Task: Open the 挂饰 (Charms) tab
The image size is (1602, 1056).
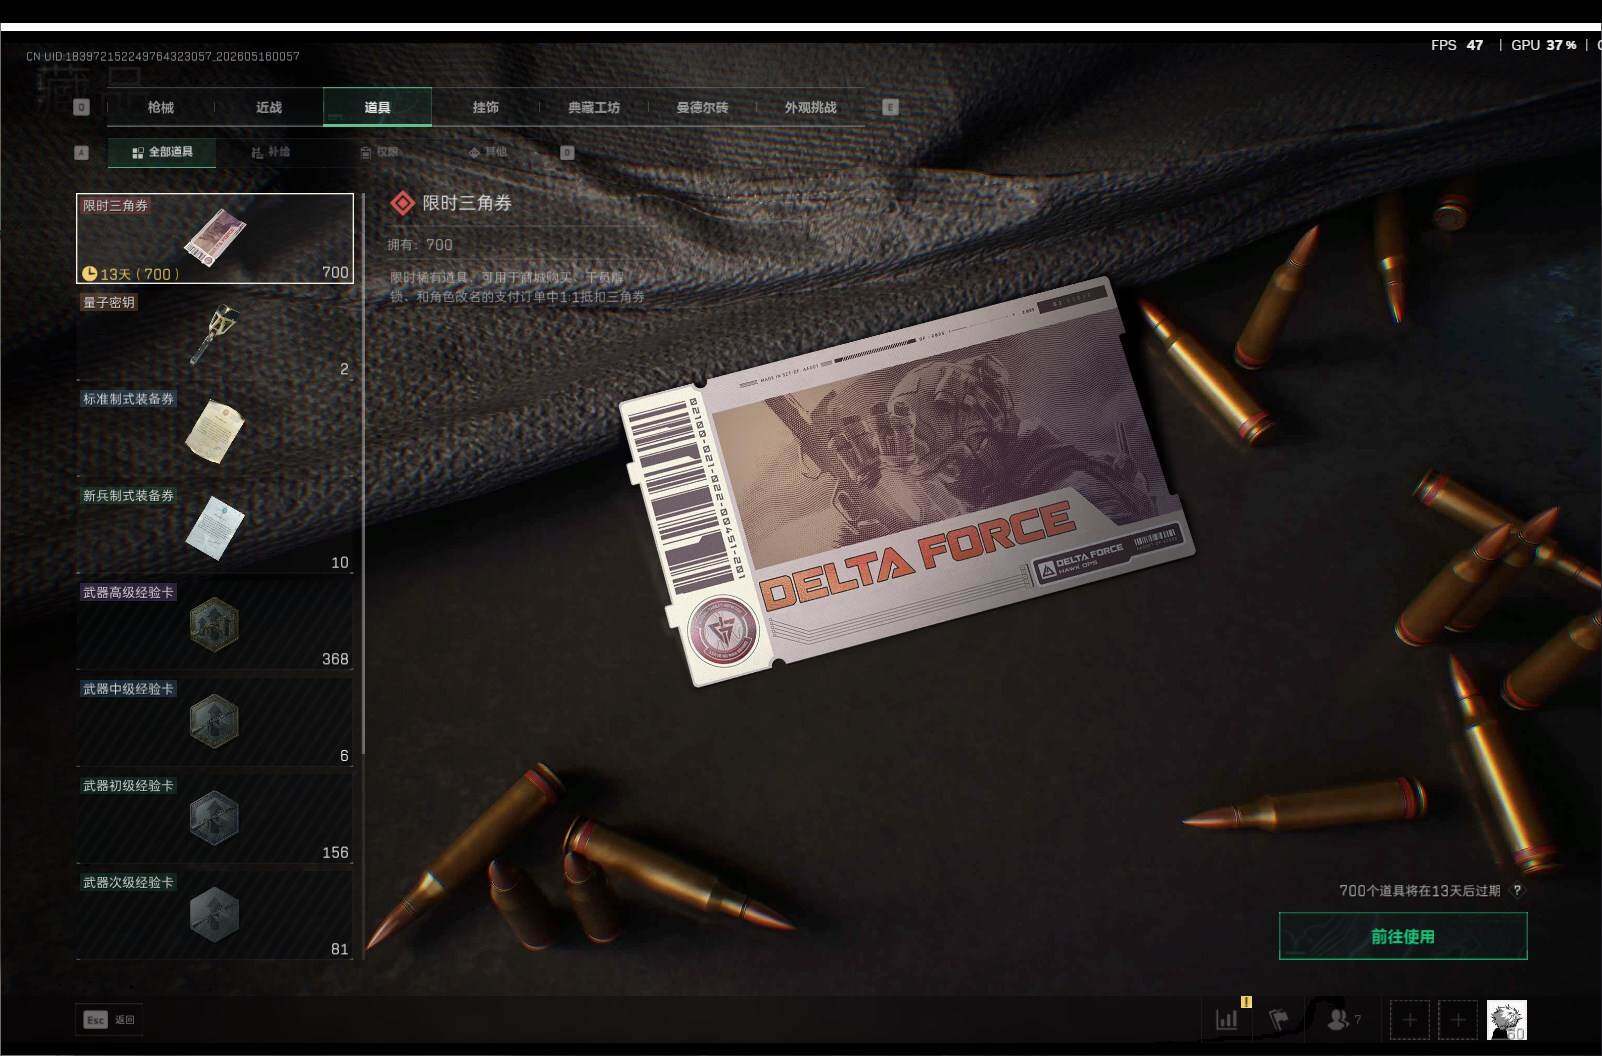Action: (486, 107)
